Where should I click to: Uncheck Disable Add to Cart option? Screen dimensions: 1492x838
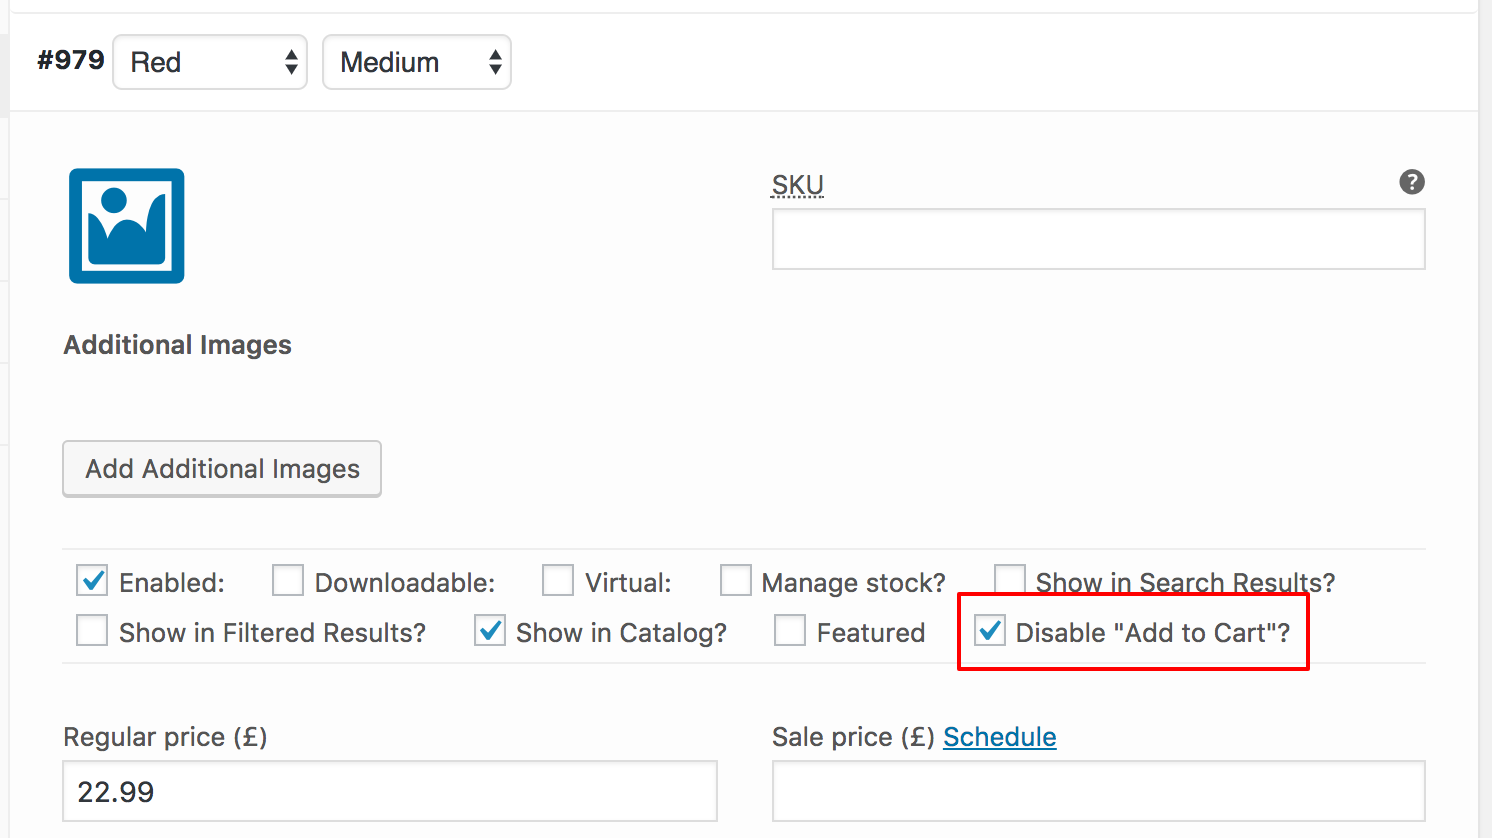pyautogui.click(x=989, y=630)
